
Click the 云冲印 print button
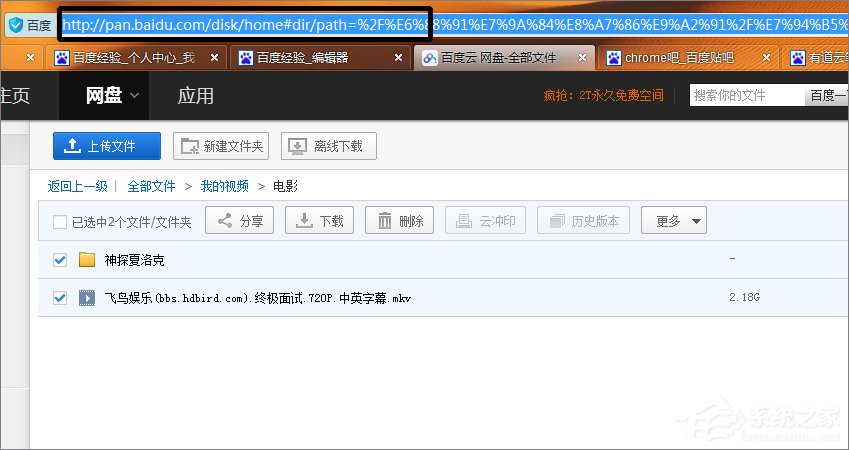[x=485, y=220]
